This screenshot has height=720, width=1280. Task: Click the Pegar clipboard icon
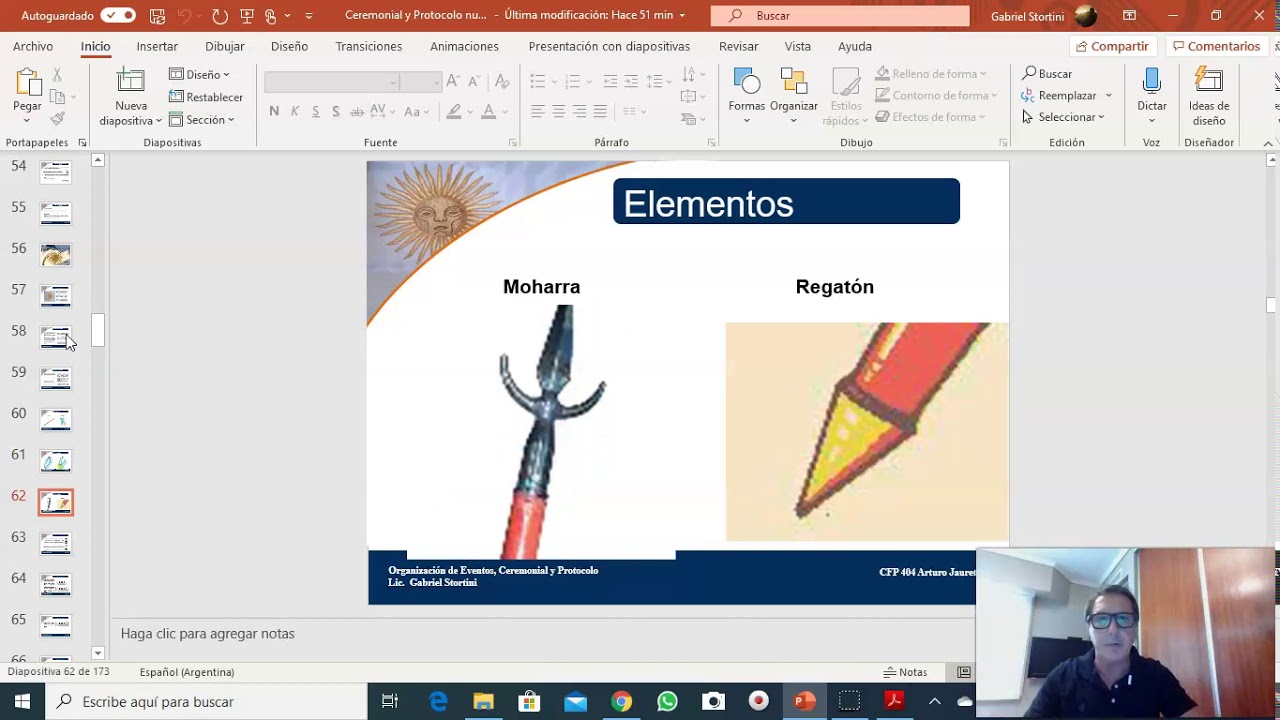pyautogui.click(x=27, y=82)
